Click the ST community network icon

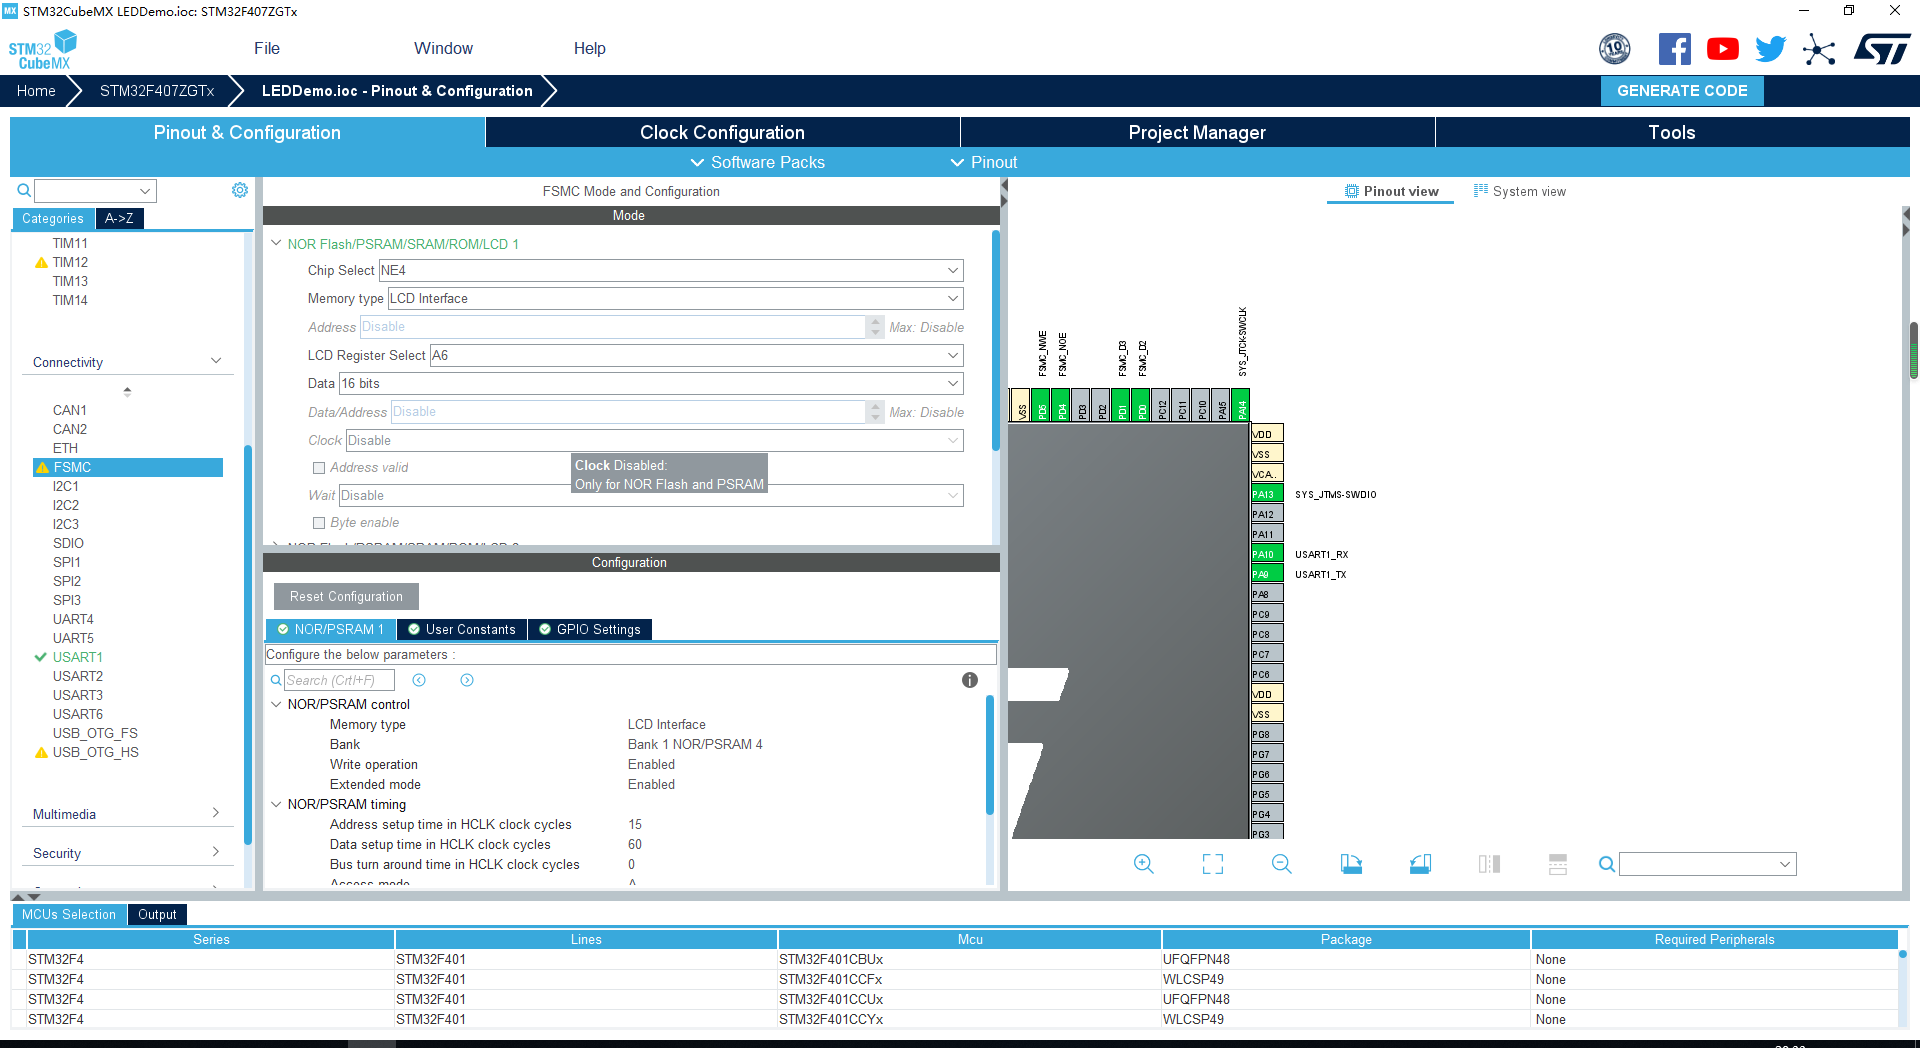1819,49
